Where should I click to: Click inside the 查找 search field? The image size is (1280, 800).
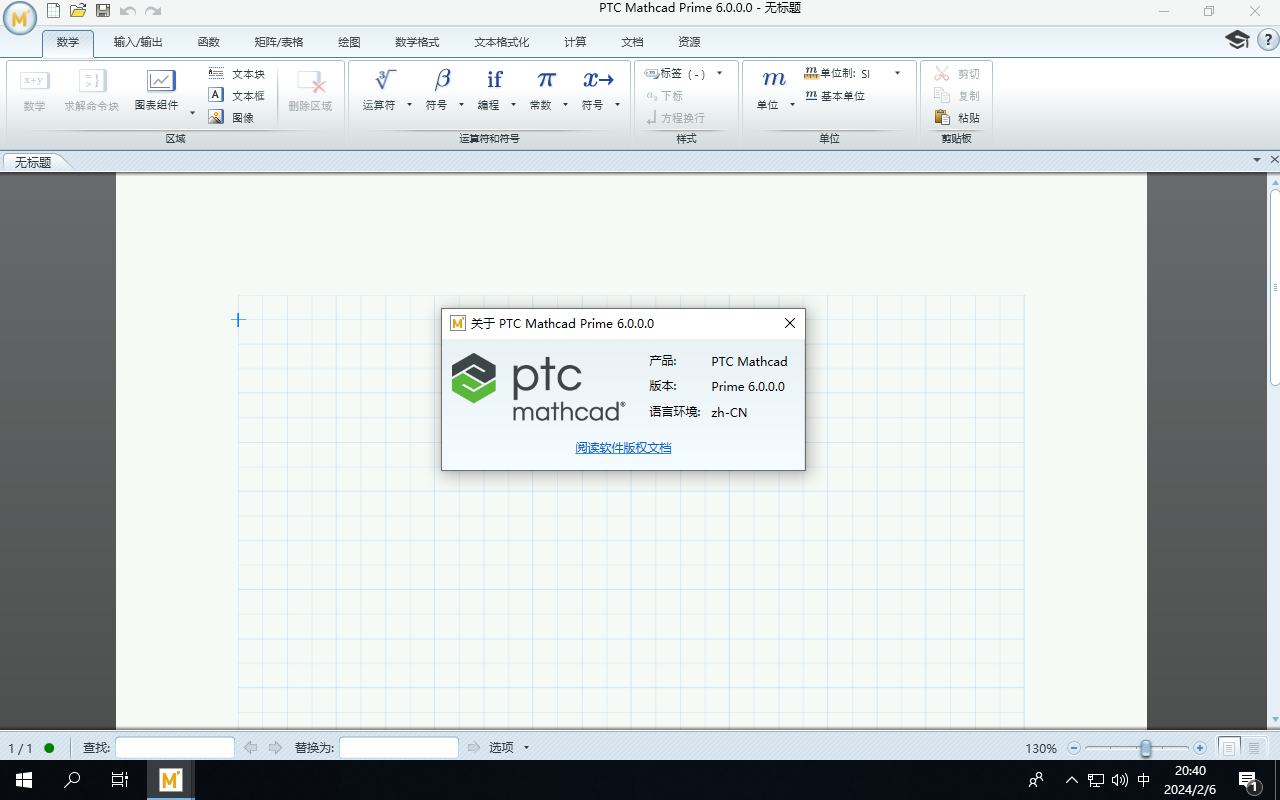click(x=175, y=747)
